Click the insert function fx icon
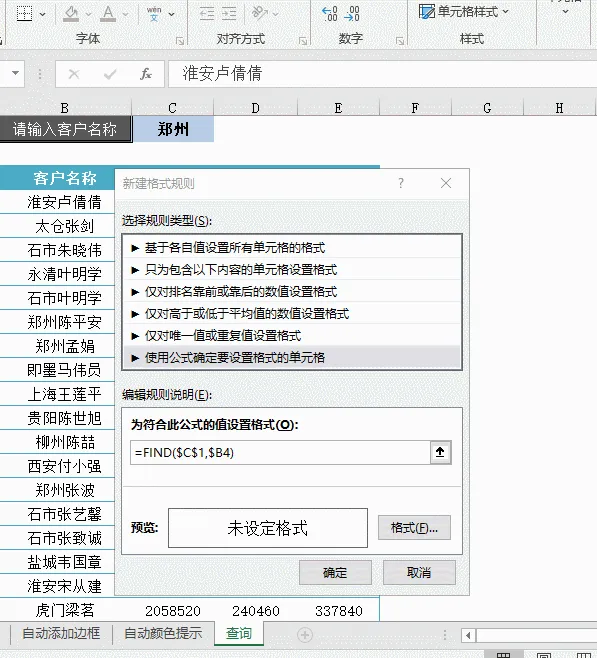 [x=146, y=74]
